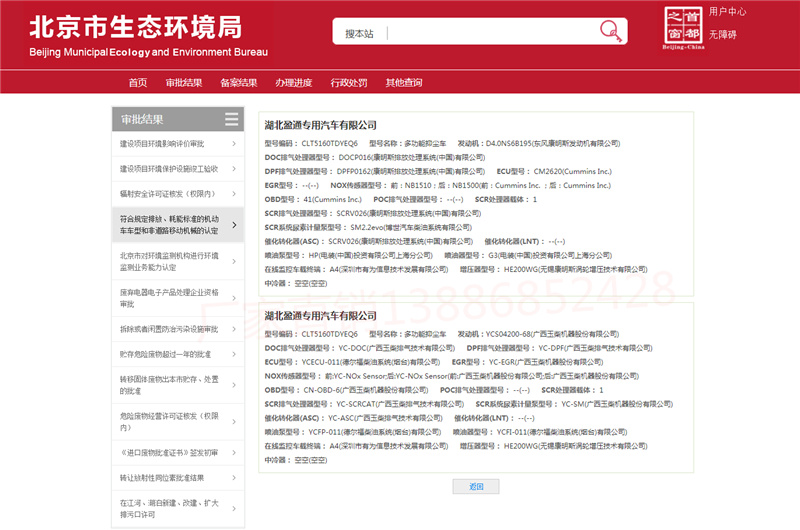Go to 办理进度 in the navigation bar
This screenshot has height=530, width=800.
293,82
